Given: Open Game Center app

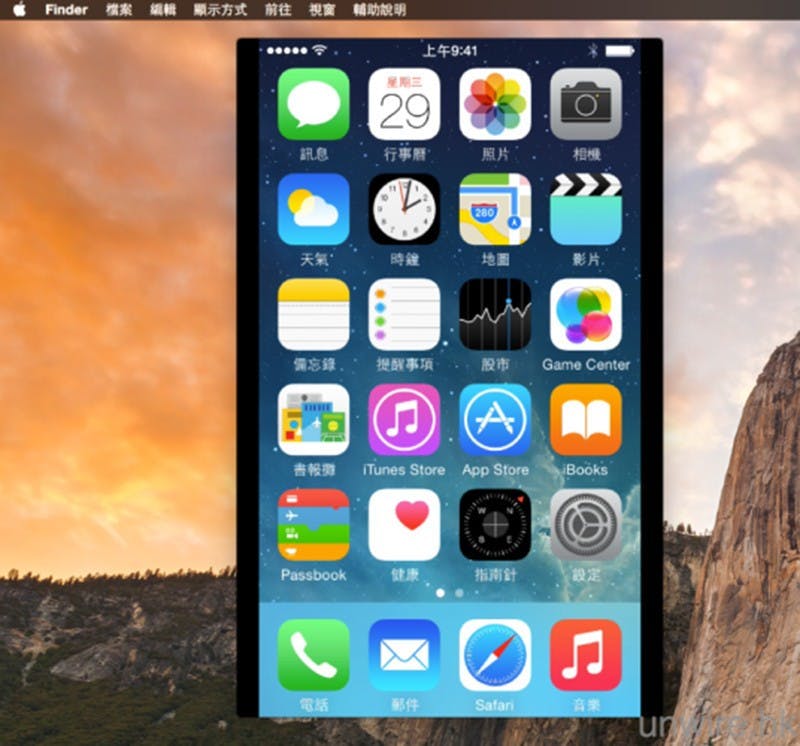Looking at the screenshot, I should 586,314.
